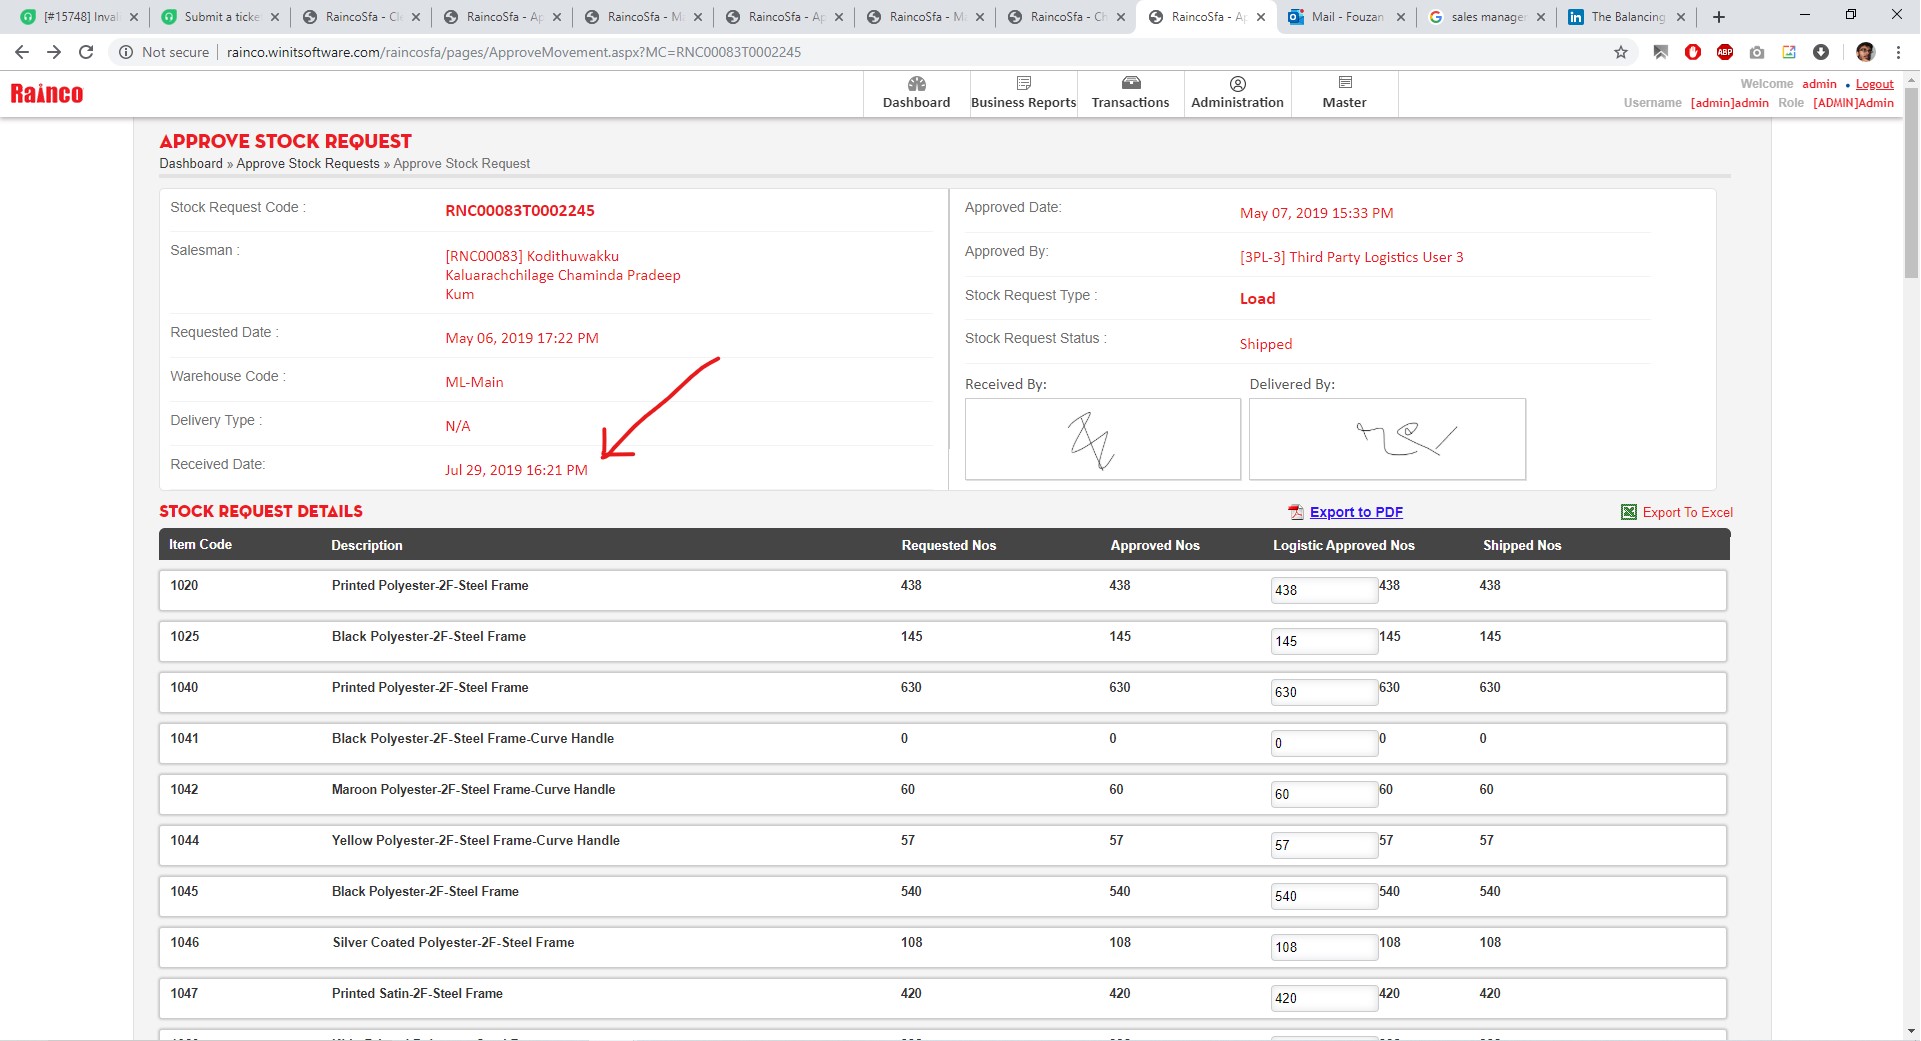Click Approve Stock Requests breadcrumb

308,164
